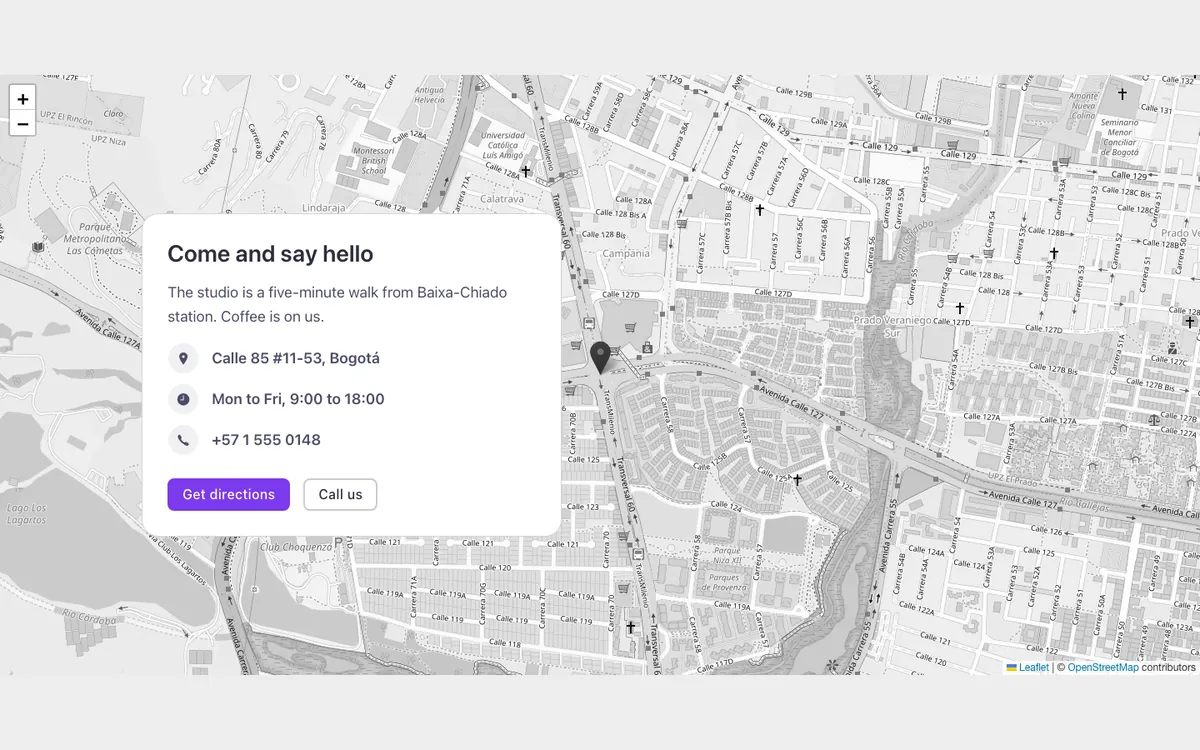Click the Prado Veraniego Sur map label
This screenshot has width=1200, height=750.
(892, 326)
